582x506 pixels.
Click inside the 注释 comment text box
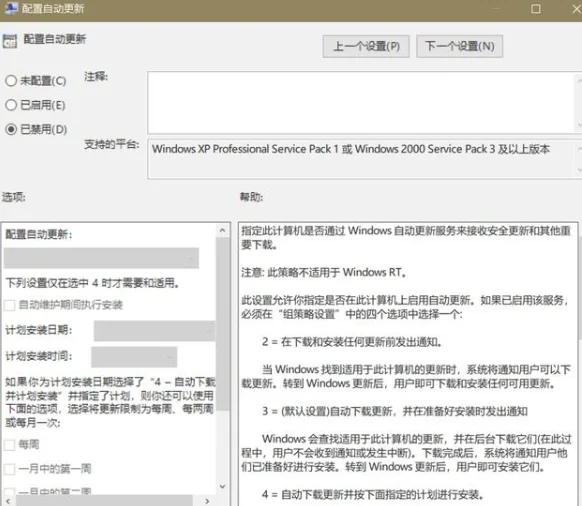click(361, 102)
